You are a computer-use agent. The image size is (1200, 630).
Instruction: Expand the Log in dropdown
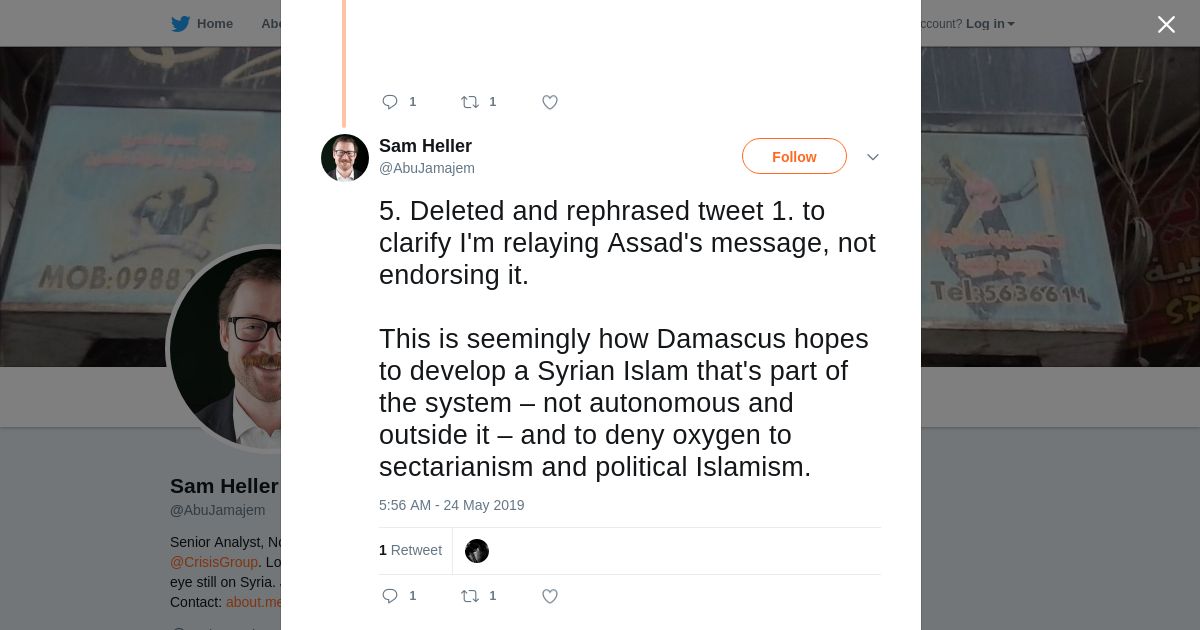[x=989, y=24]
